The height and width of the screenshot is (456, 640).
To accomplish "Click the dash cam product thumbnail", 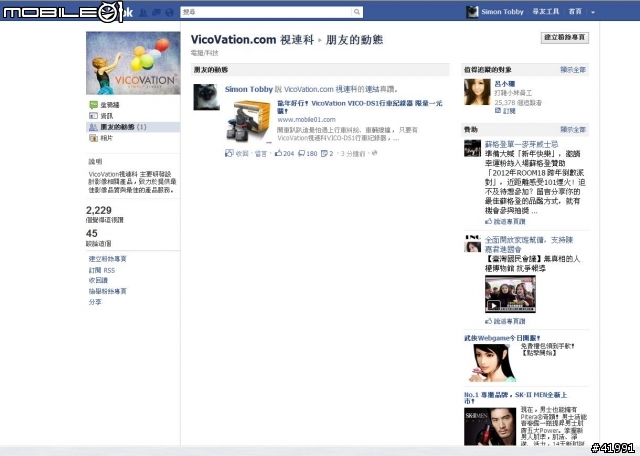I will click(x=248, y=121).
